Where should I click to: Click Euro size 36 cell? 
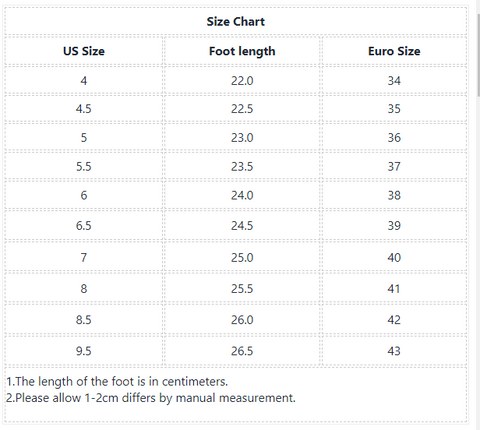pyautogui.click(x=394, y=137)
